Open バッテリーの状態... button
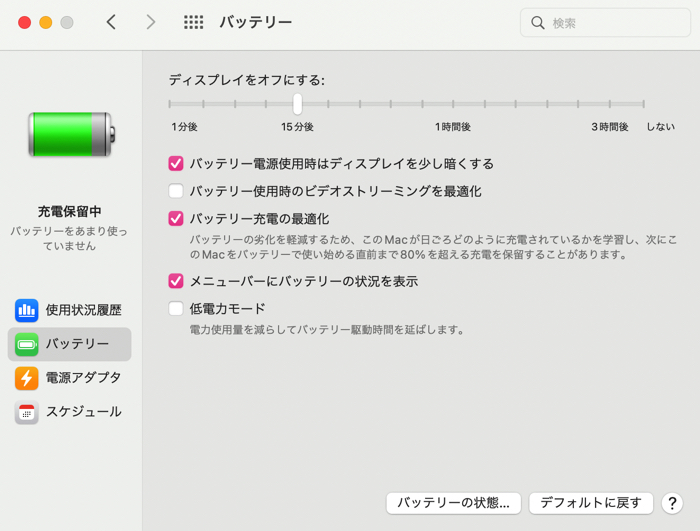The image size is (700, 531). (454, 503)
